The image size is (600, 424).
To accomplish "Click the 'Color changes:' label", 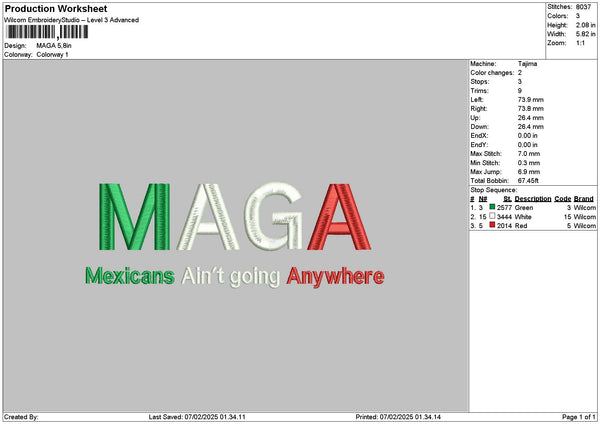I will coord(492,73).
